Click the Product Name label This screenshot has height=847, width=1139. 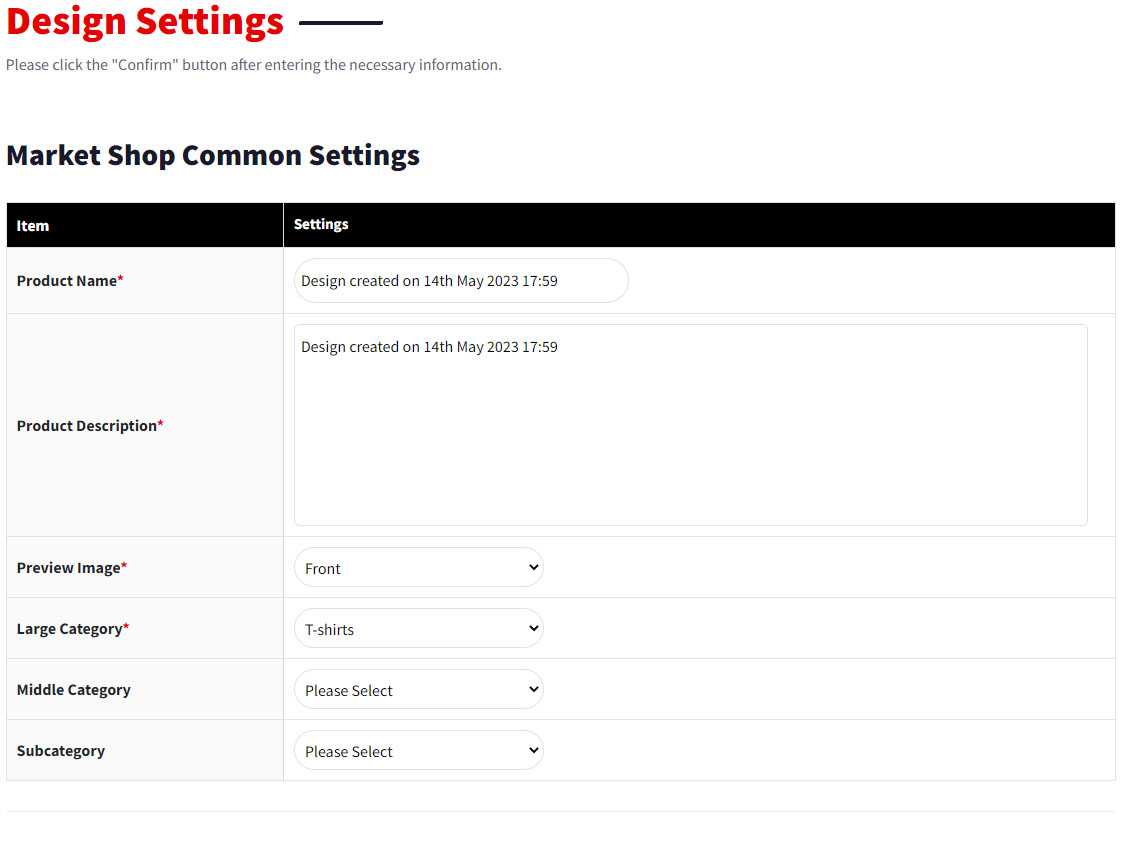coord(67,281)
